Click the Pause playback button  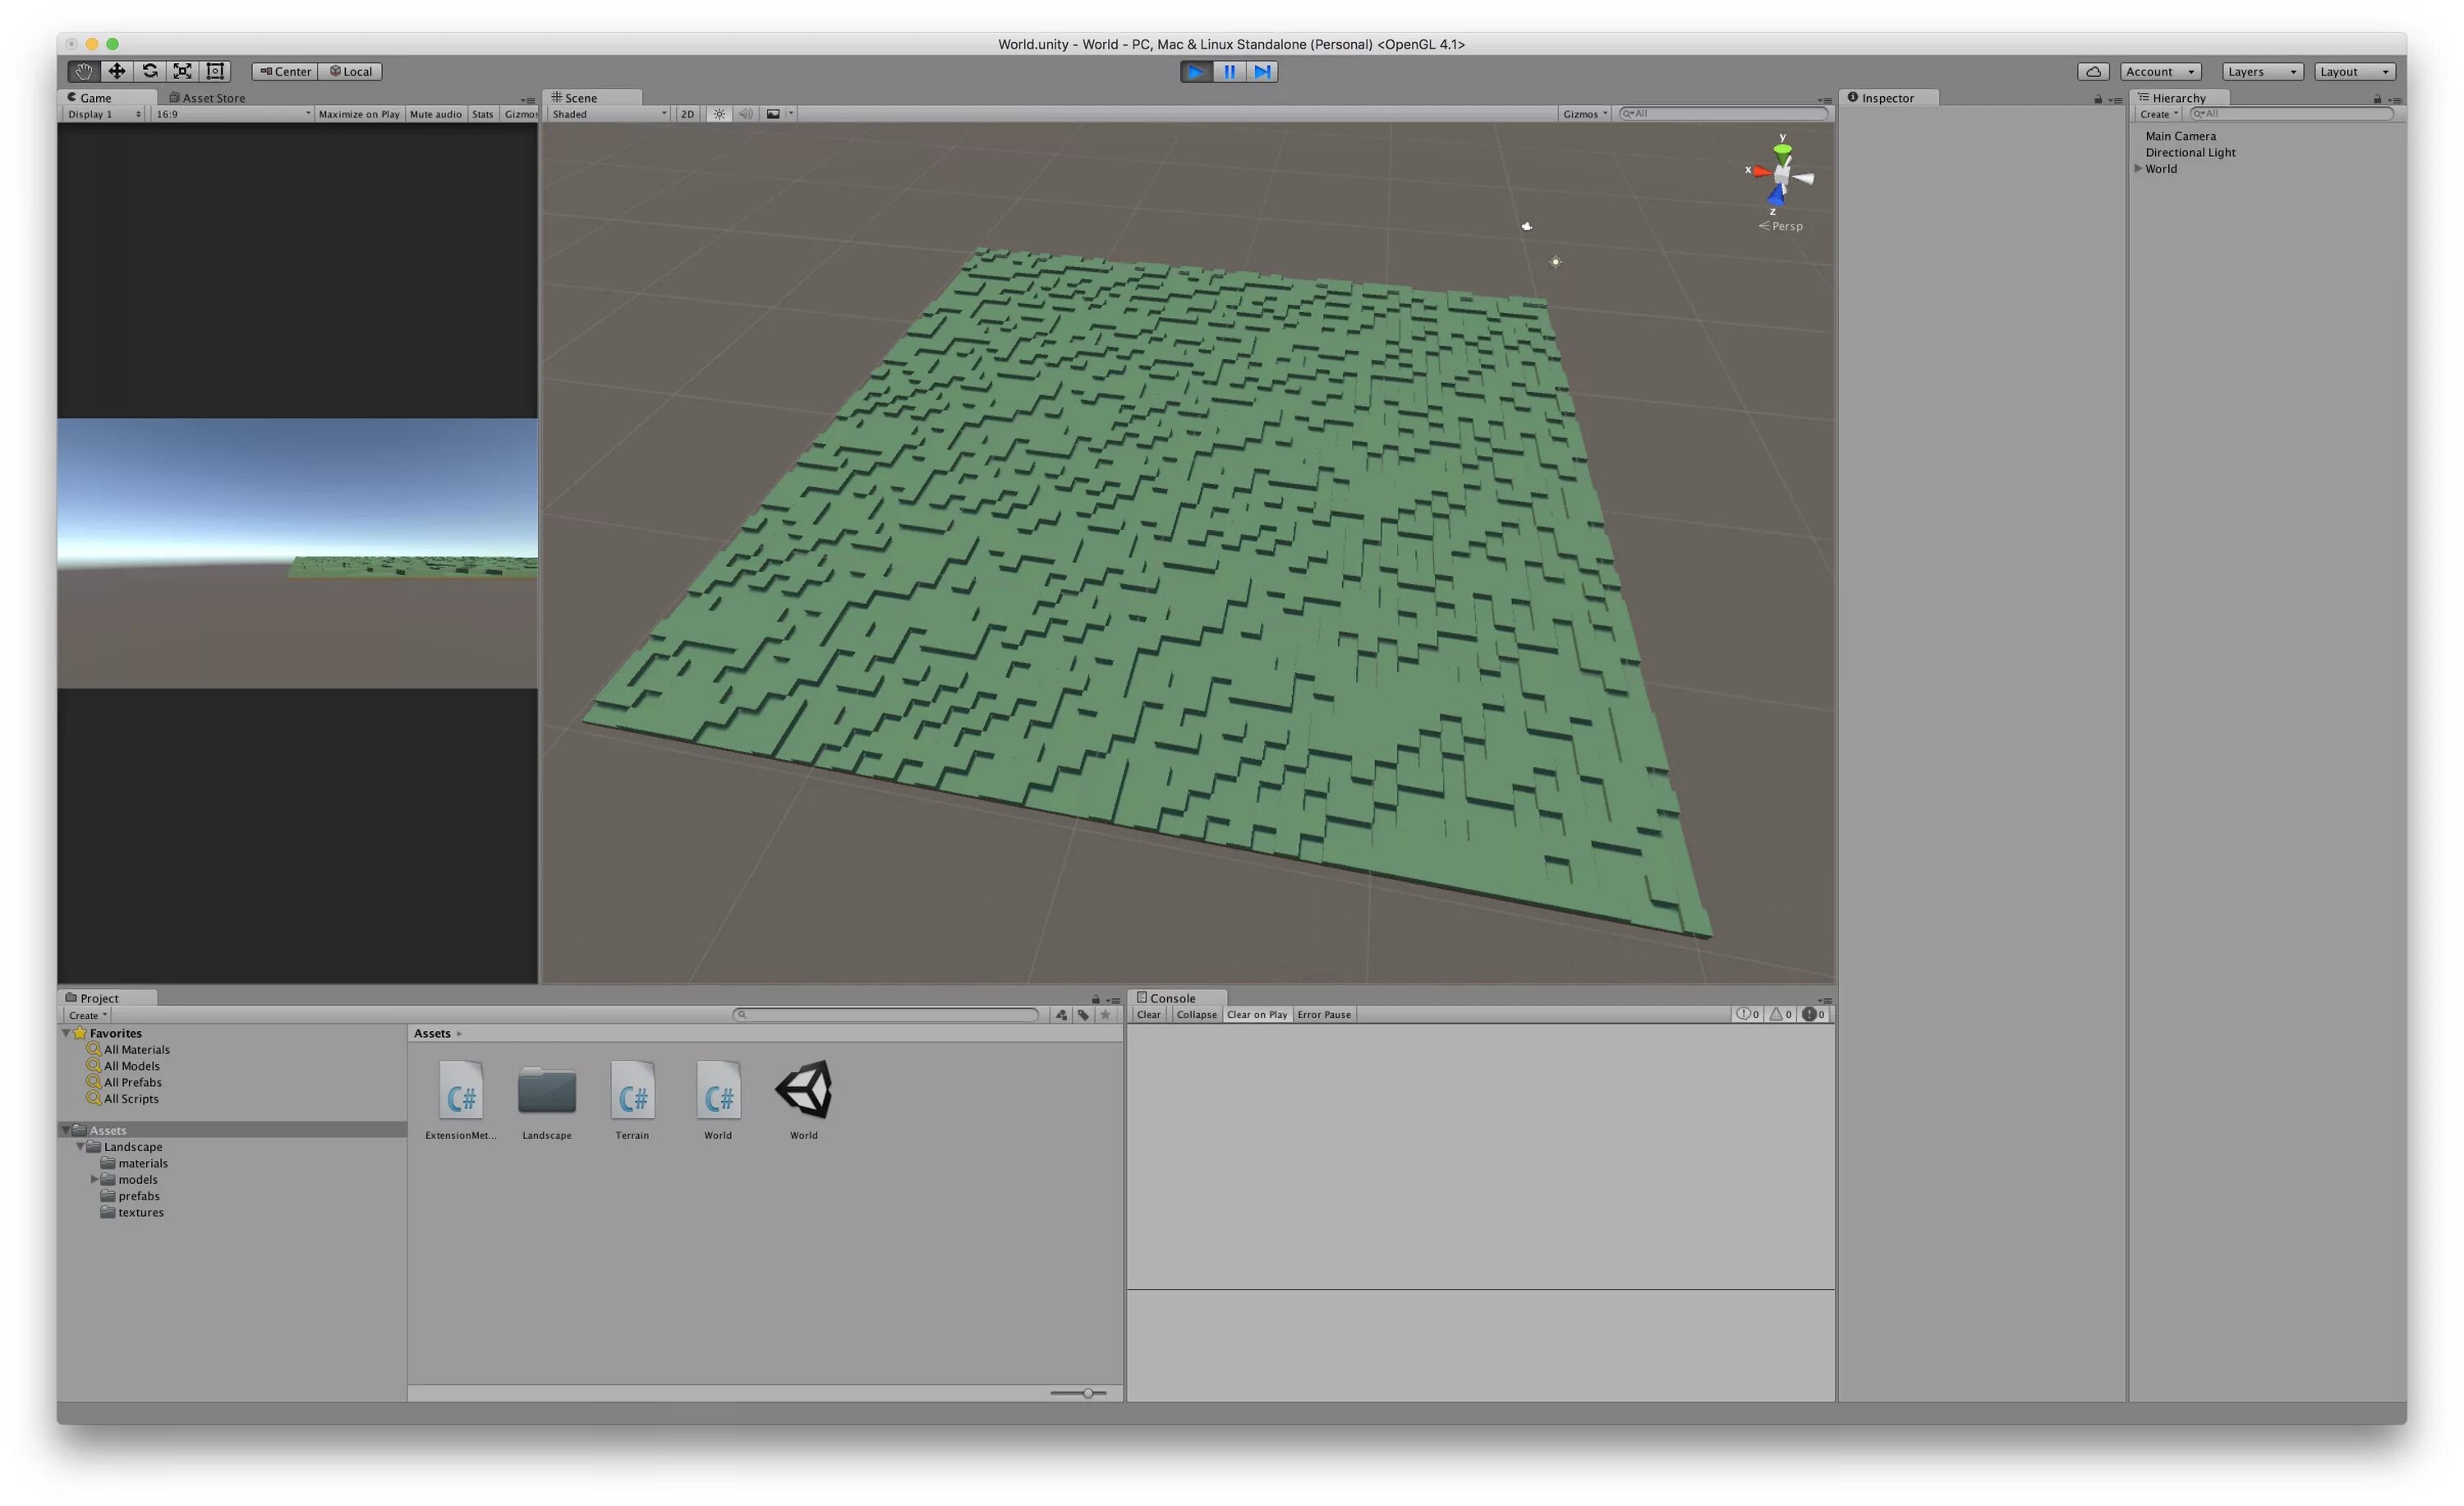click(1229, 71)
